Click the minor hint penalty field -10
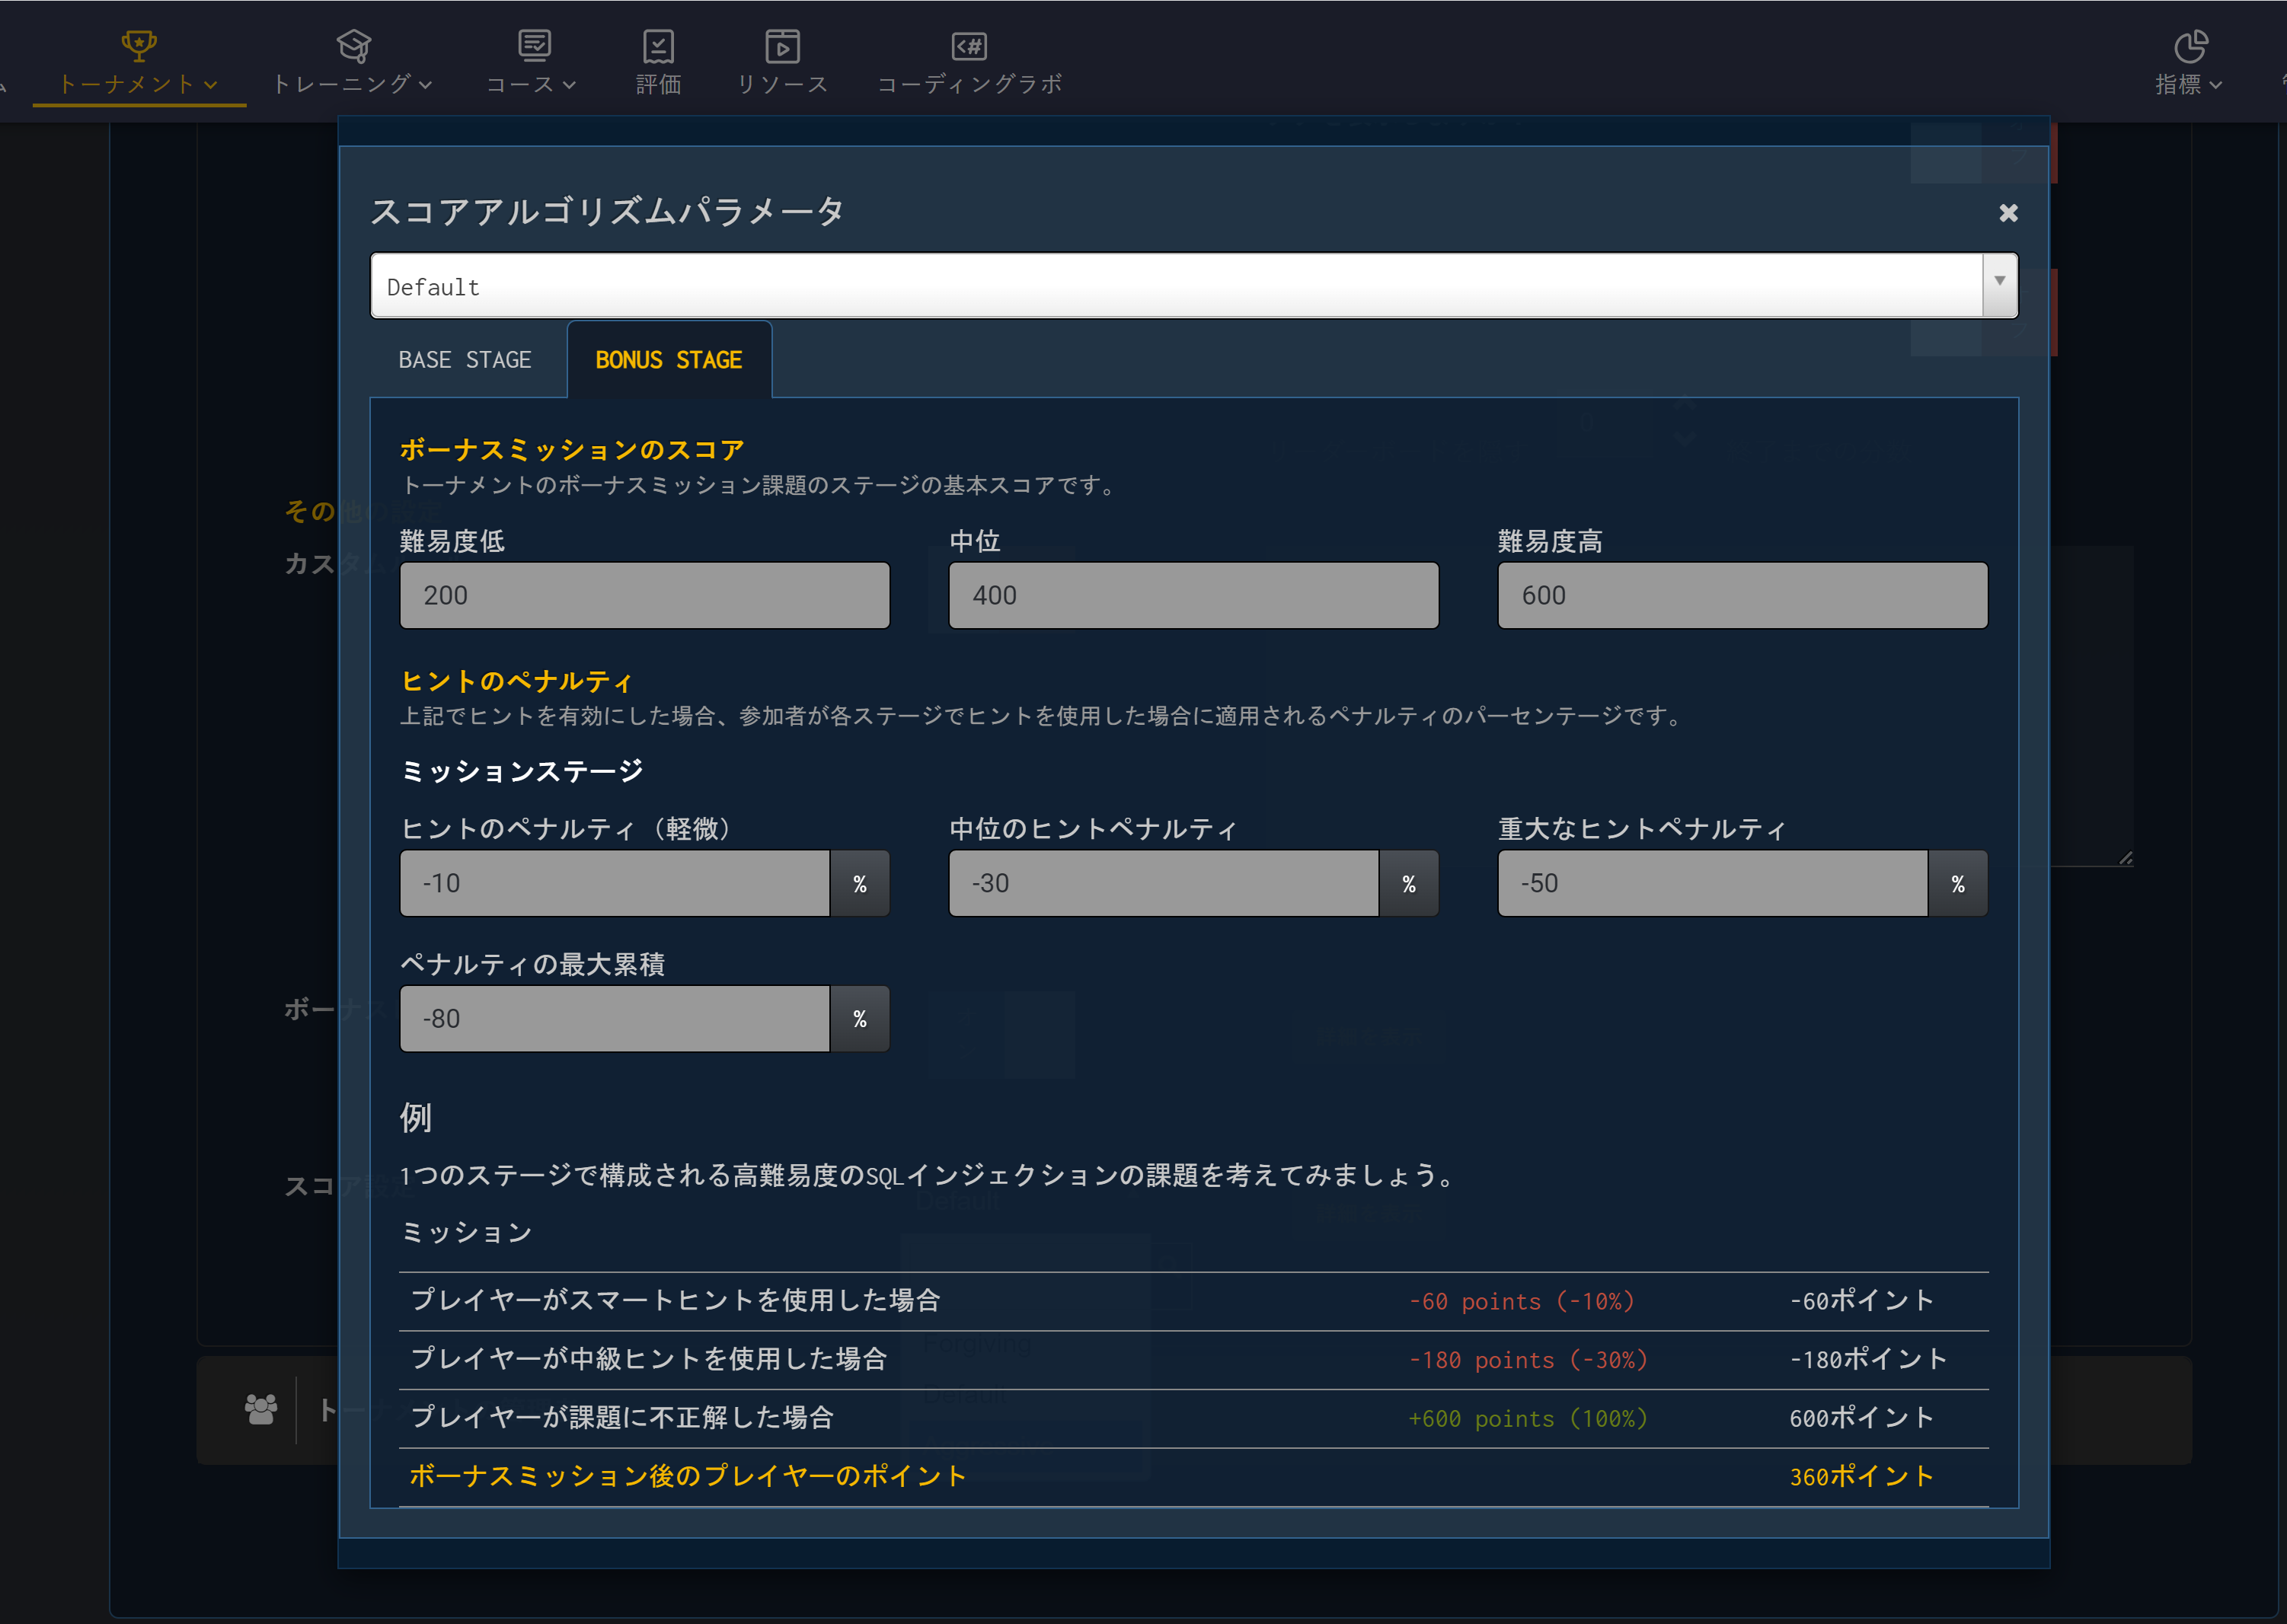2287x1624 pixels. pos(615,883)
